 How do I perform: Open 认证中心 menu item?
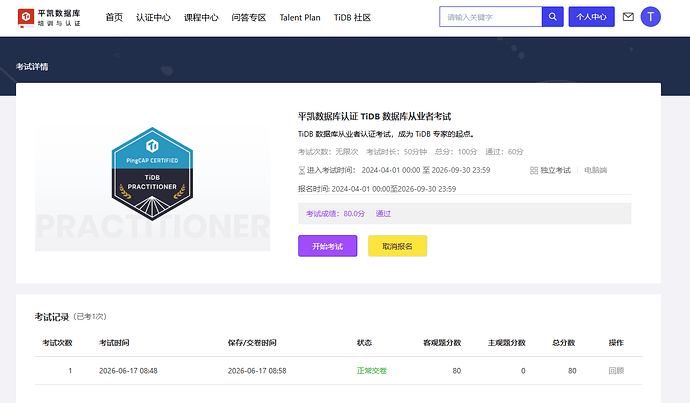(x=153, y=18)
